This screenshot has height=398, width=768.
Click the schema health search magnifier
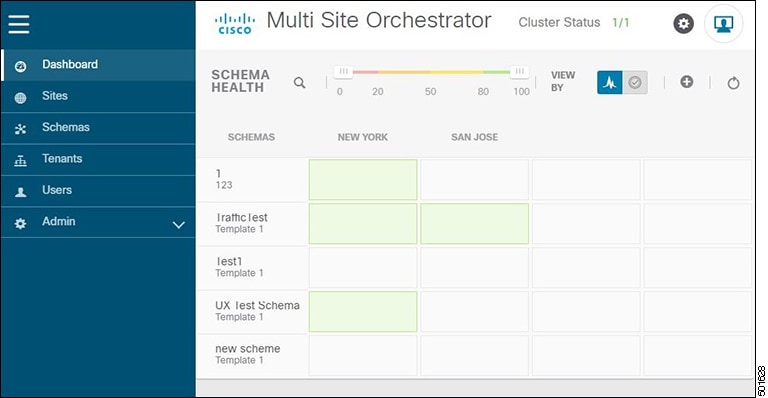pos(299,82)
